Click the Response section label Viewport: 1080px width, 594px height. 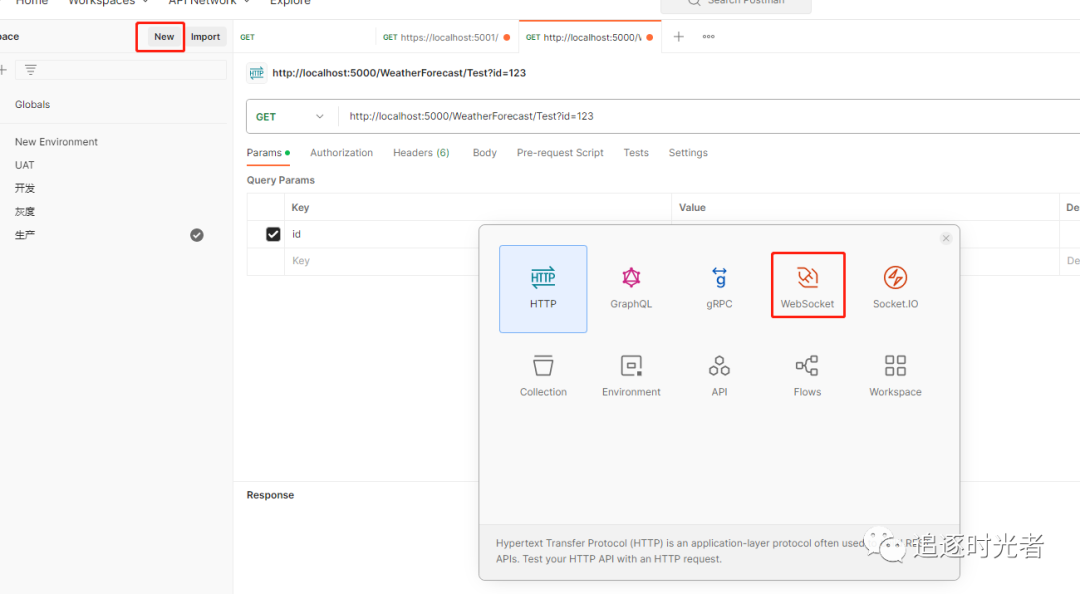tap(270, 495)
